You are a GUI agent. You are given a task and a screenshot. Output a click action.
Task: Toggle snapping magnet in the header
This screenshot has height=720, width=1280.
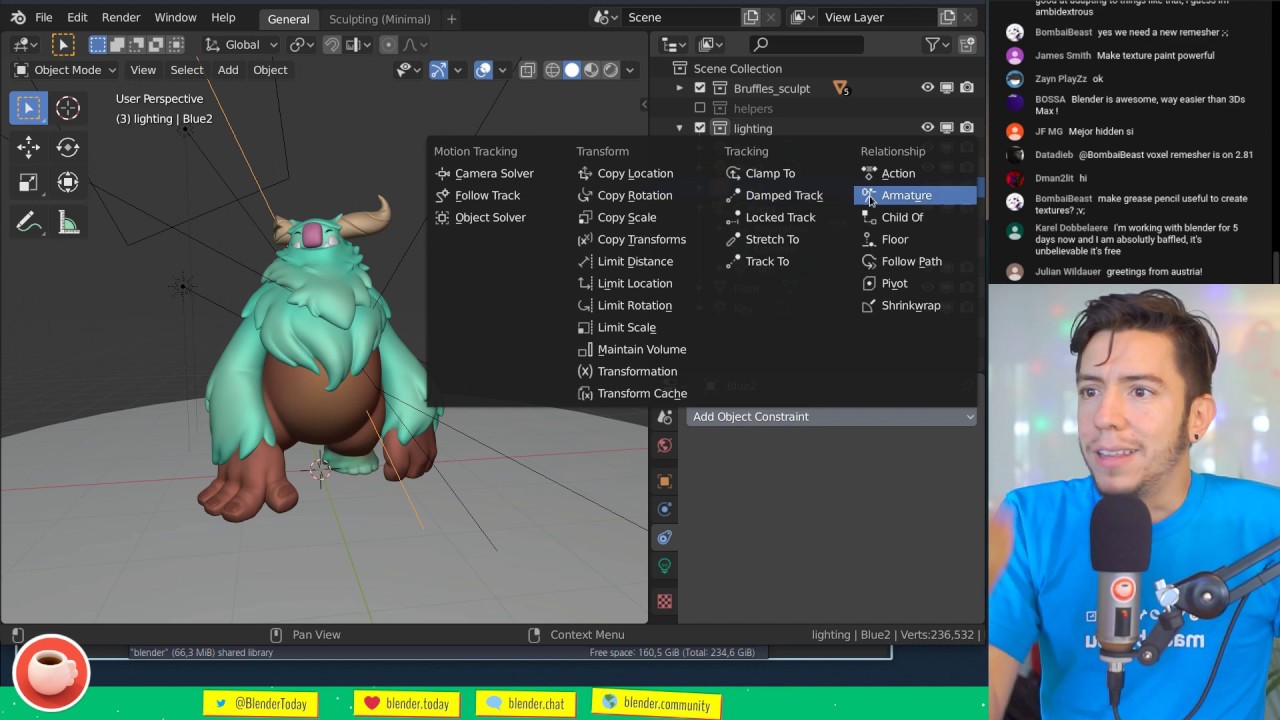click(x=332, y=44)
